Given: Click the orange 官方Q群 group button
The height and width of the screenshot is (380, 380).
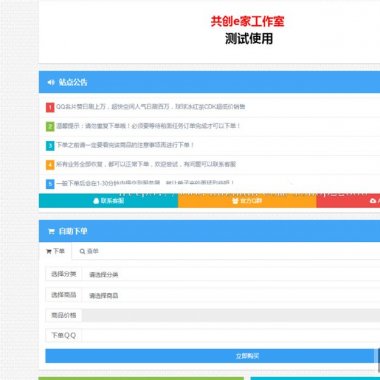Looking at the screenshot, I should pos(247,201).
